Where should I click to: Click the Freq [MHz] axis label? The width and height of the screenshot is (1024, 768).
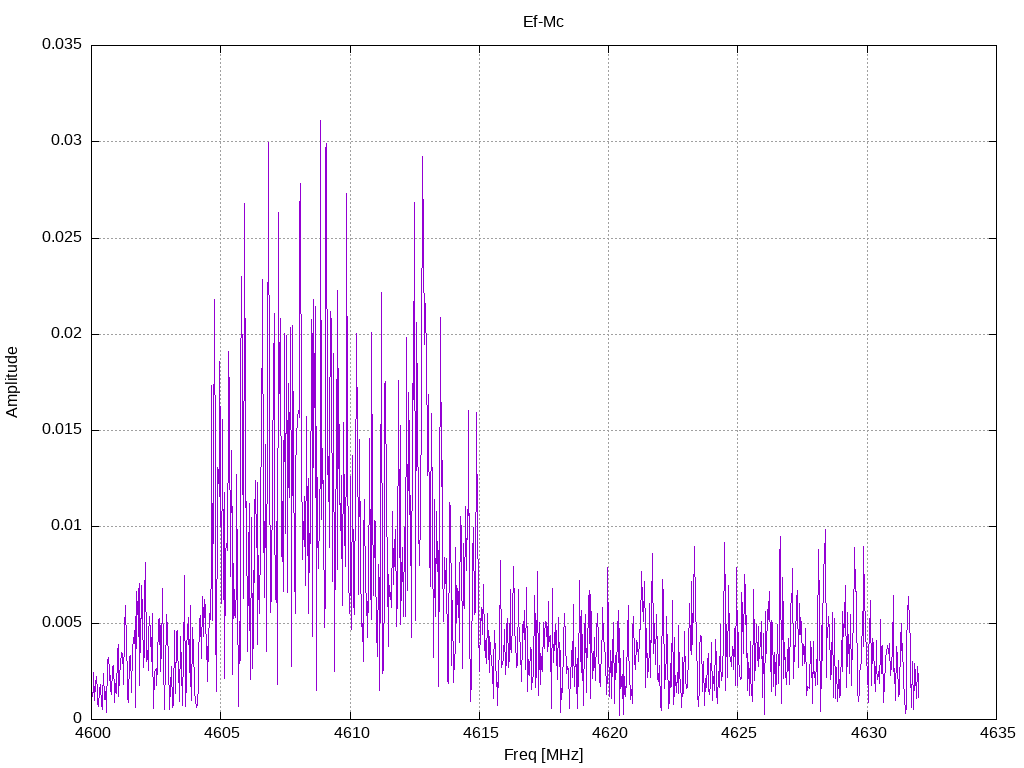(543, 755)
